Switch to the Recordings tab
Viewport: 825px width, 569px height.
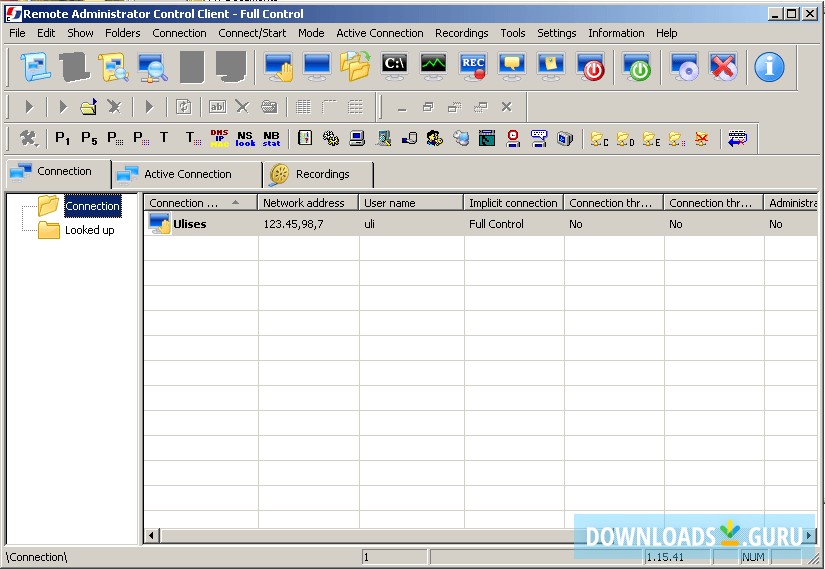click(x=318, y=174)
